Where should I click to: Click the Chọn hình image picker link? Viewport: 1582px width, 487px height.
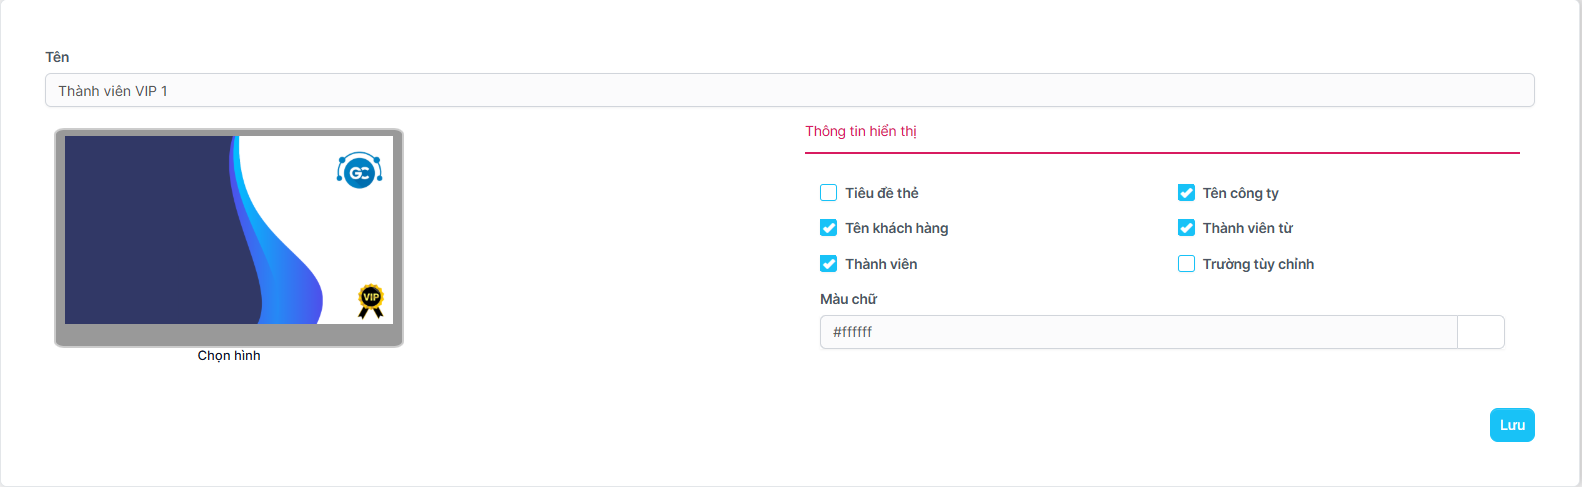(229, 356)
